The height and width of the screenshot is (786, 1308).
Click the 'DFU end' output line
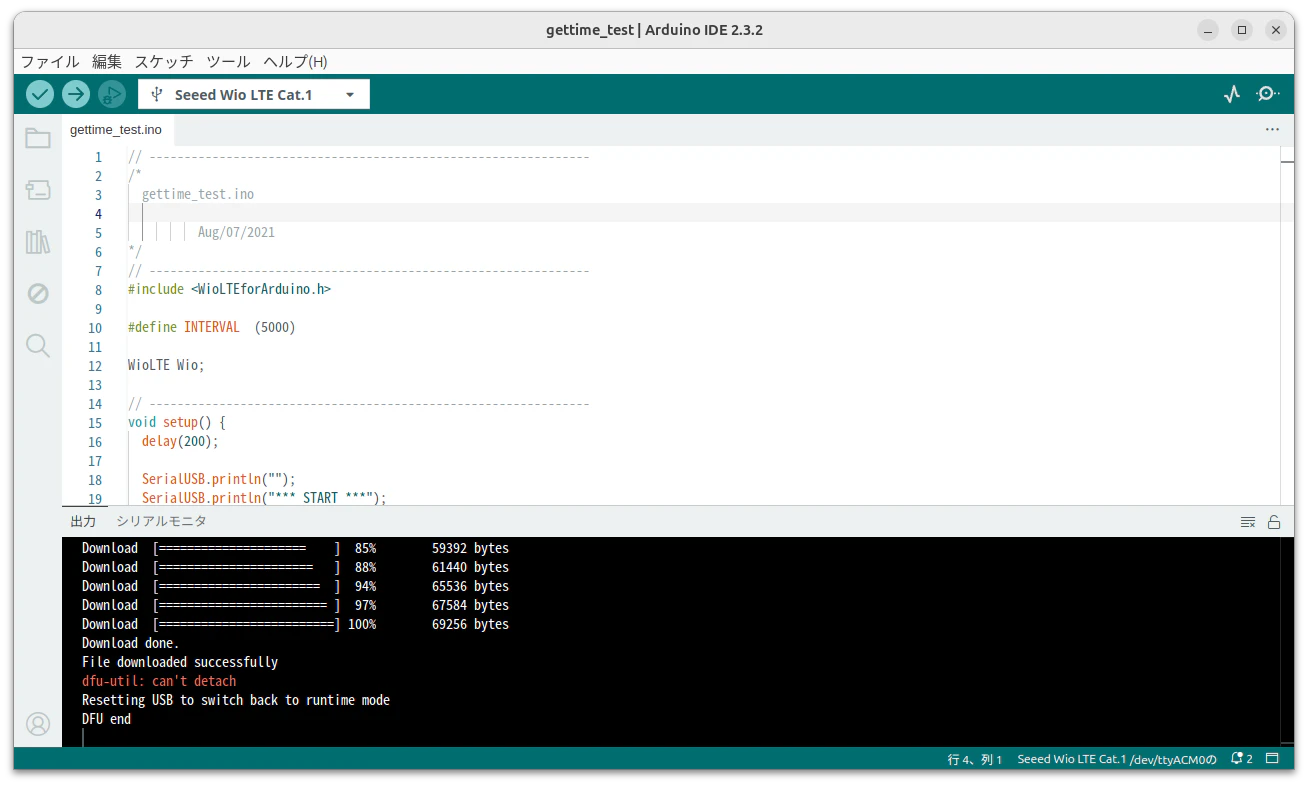[x=106, y=719]
